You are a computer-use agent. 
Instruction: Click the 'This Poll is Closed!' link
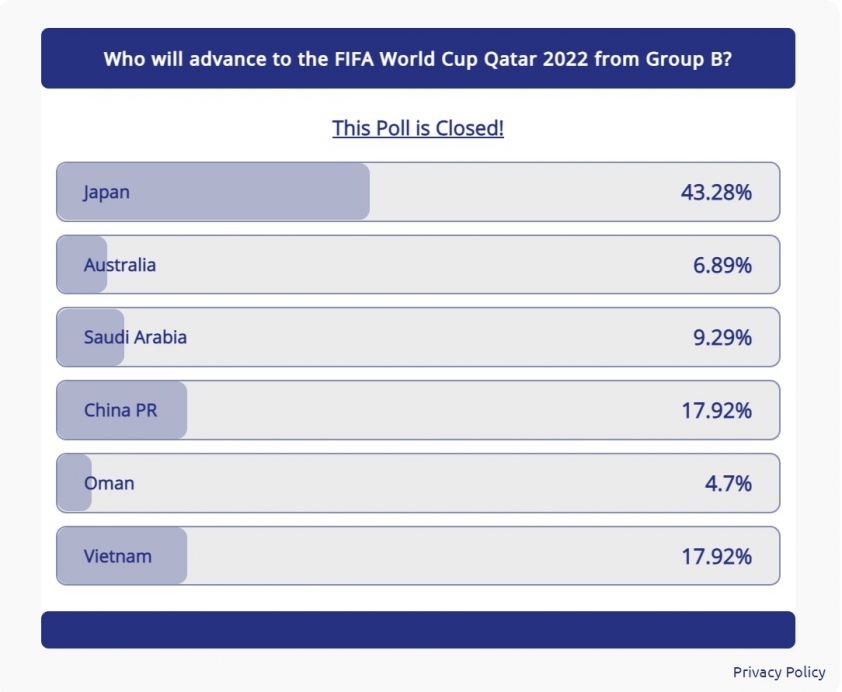pyautogui.click(x=418, y=128)
